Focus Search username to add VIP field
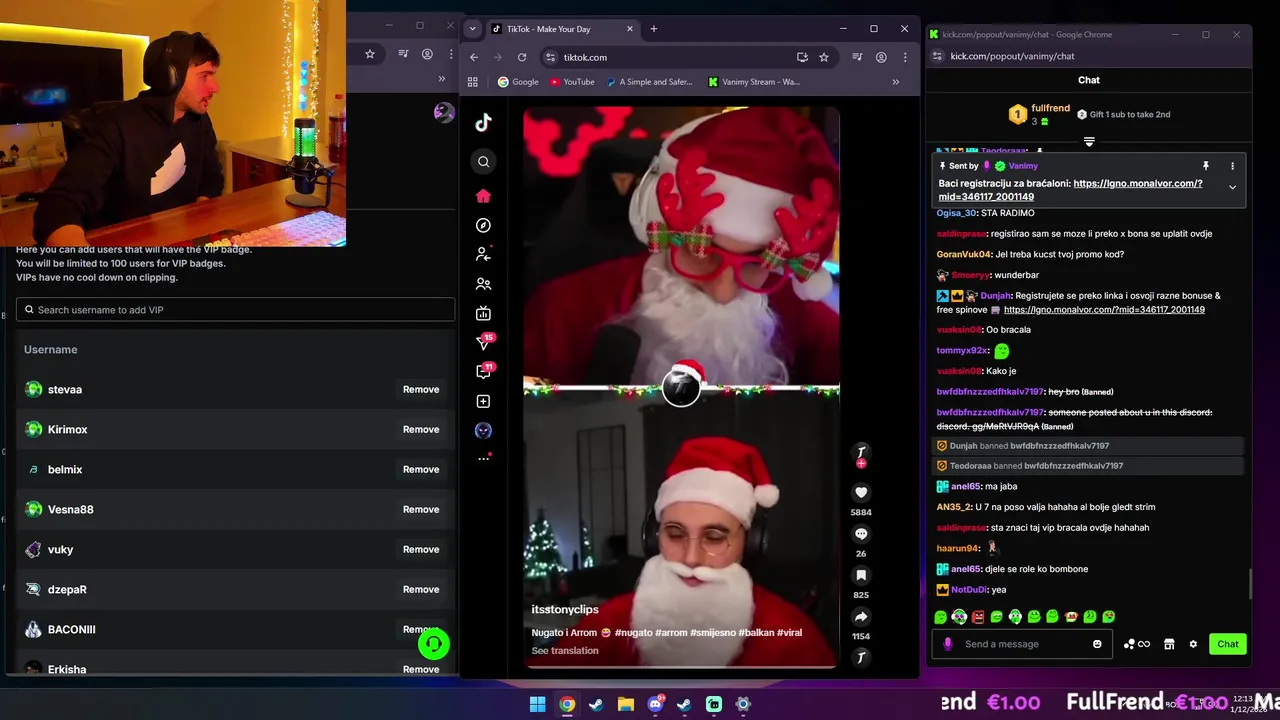Viewport: 1280px width, 720px height. coord(236,310)
